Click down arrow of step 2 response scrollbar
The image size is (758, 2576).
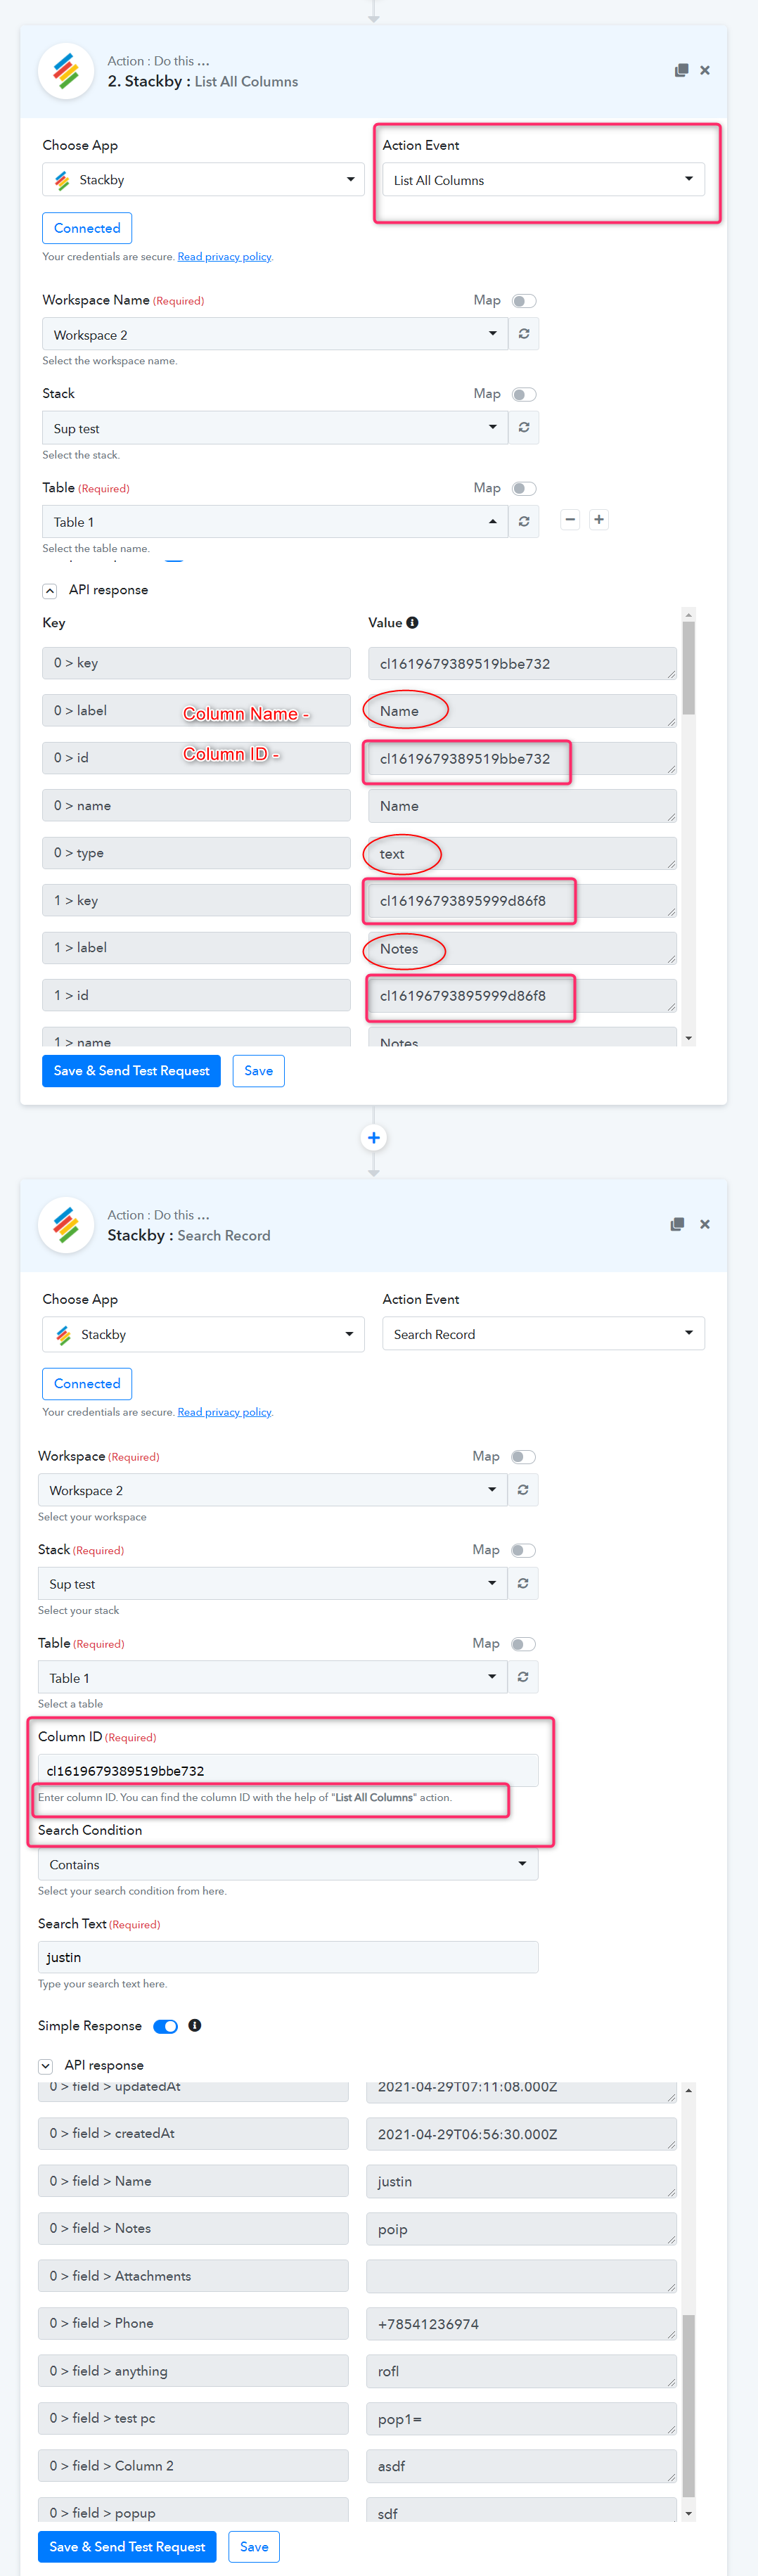click(x=688, y=1039)
